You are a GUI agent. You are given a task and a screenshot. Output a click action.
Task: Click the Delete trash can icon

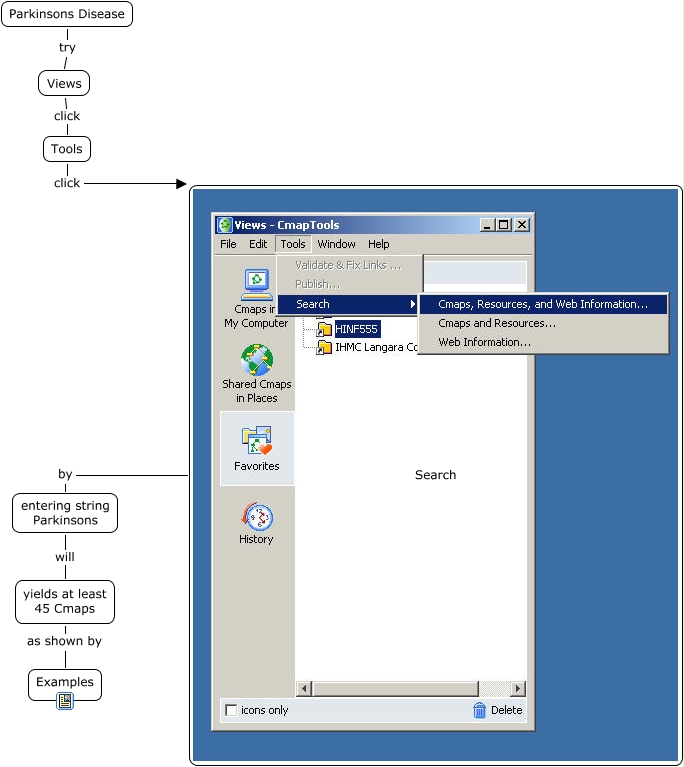click(x=480, y=710)
